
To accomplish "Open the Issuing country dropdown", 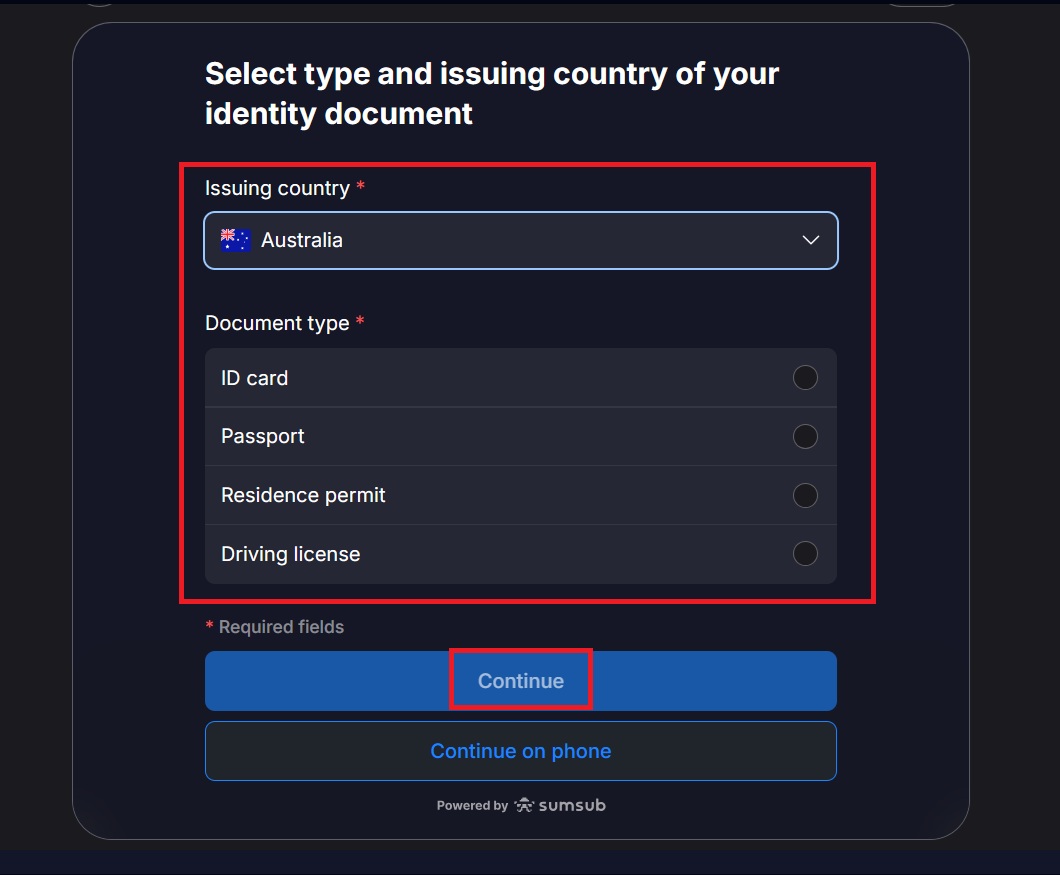I will (x=520, y=240).
